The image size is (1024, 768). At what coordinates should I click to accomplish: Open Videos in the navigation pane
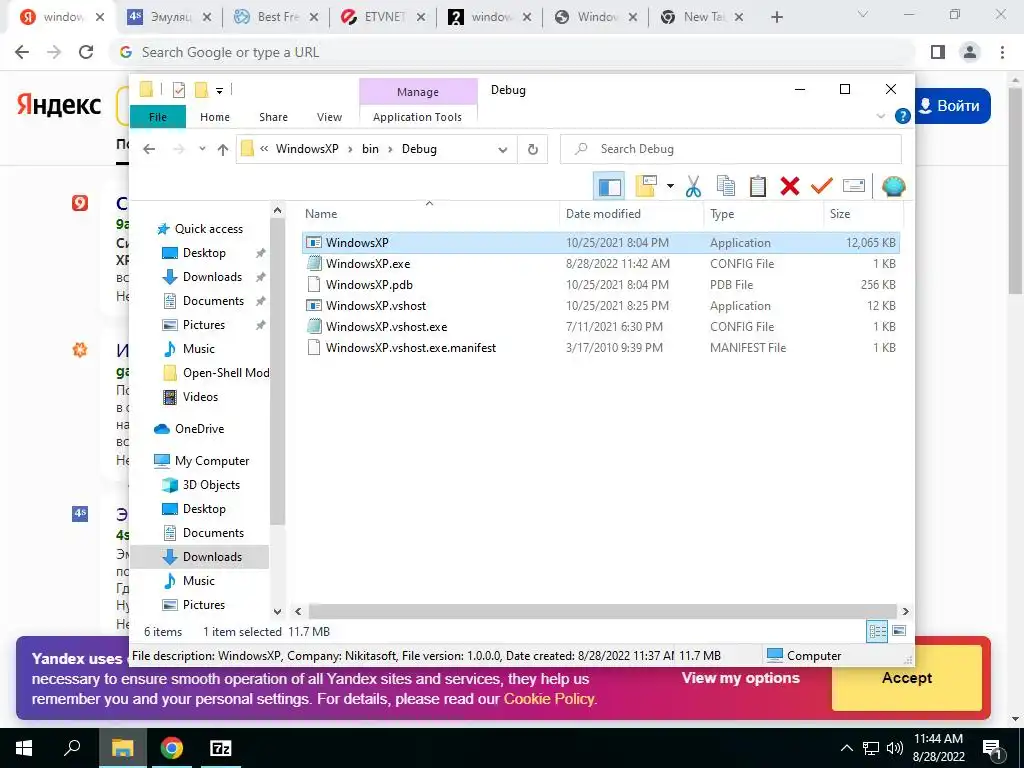click(x=191, y=397)
